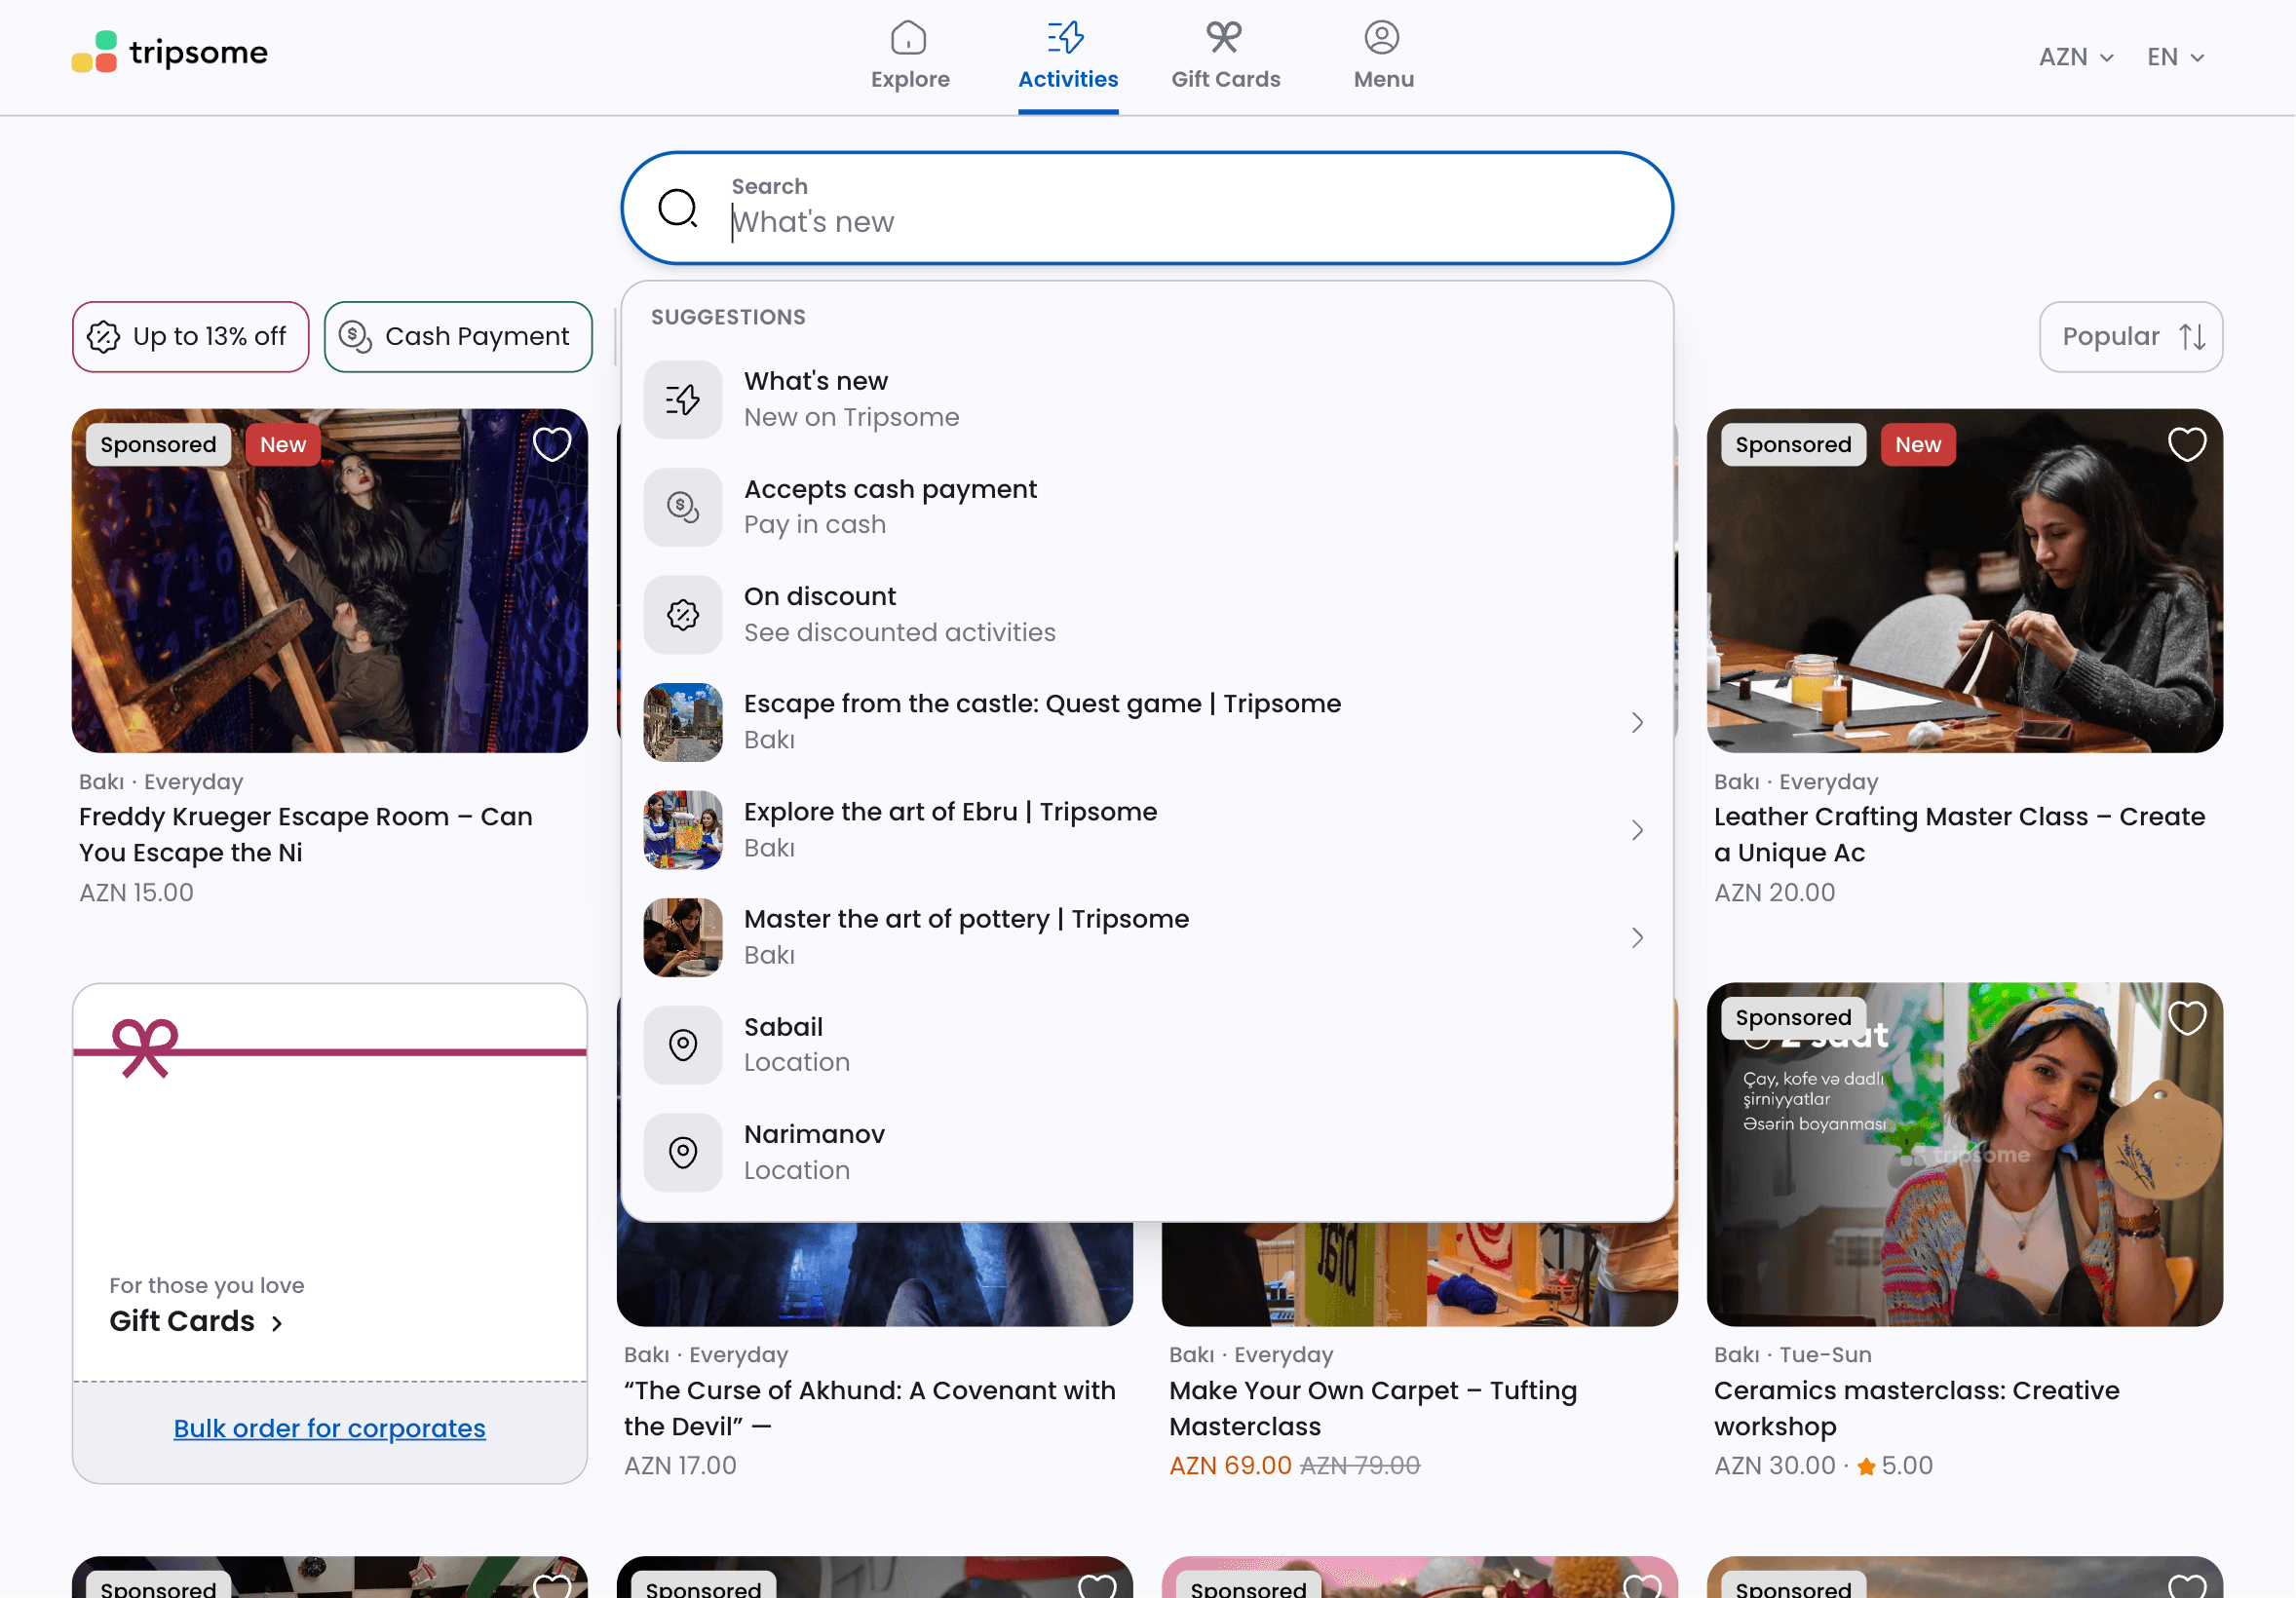2296x1598 pixels.
Task: Click the sort arrows icon beside Popular
Action: tap(2192, 337)
